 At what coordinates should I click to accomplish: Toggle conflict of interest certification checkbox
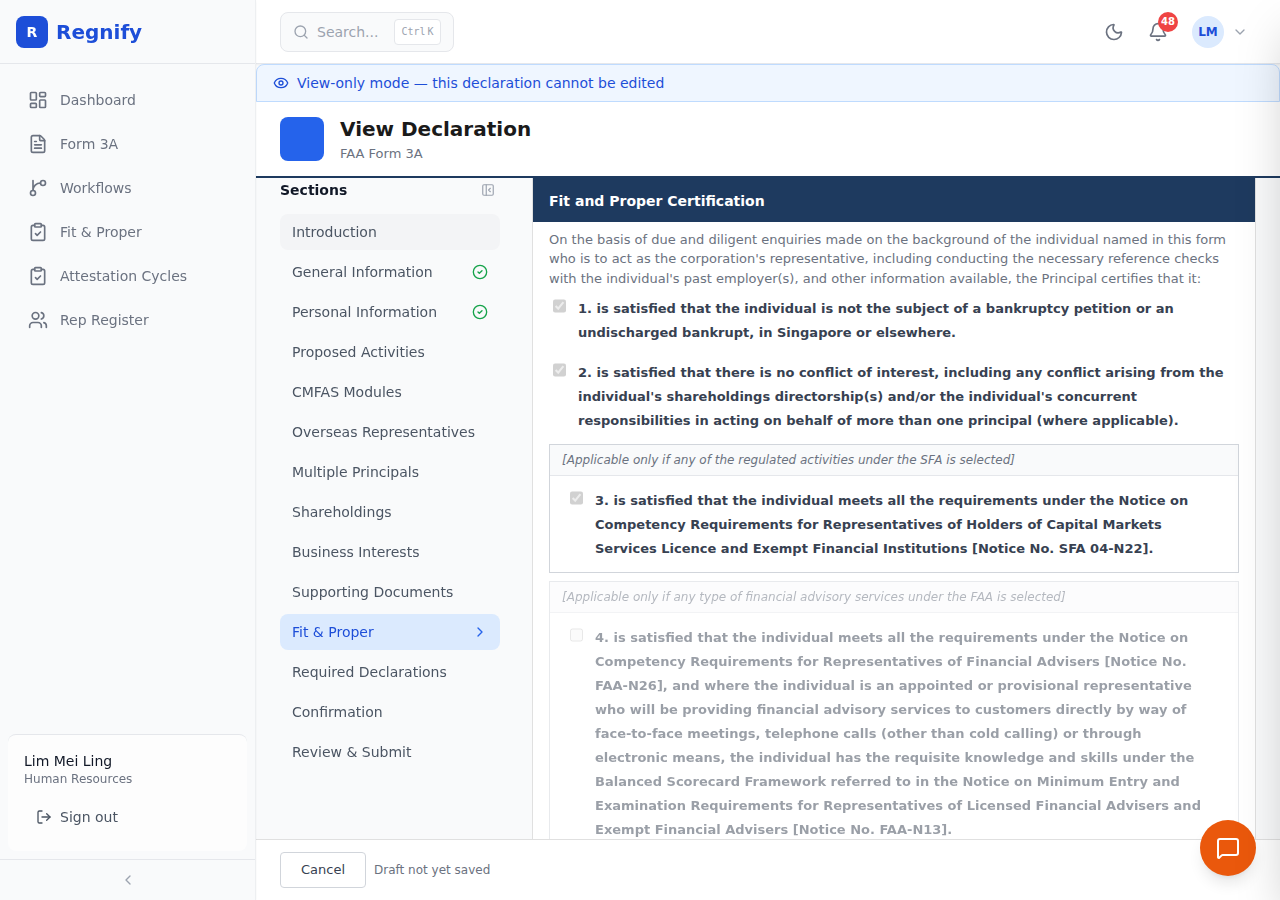click(560, 370)
